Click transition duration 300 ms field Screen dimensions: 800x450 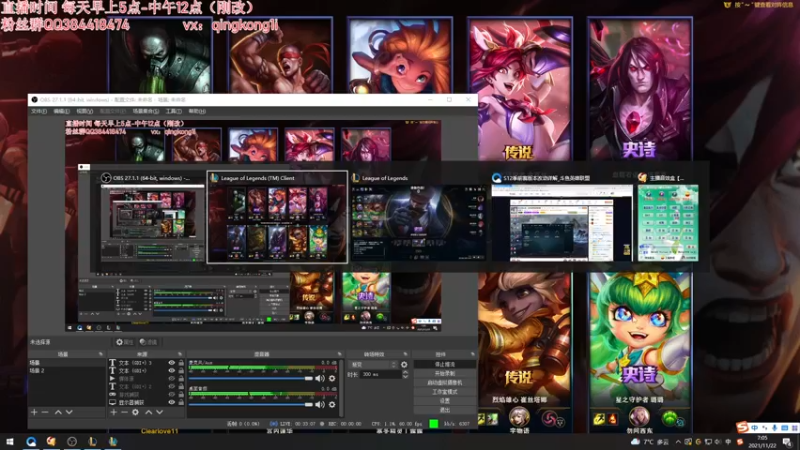tap(381, 374)
